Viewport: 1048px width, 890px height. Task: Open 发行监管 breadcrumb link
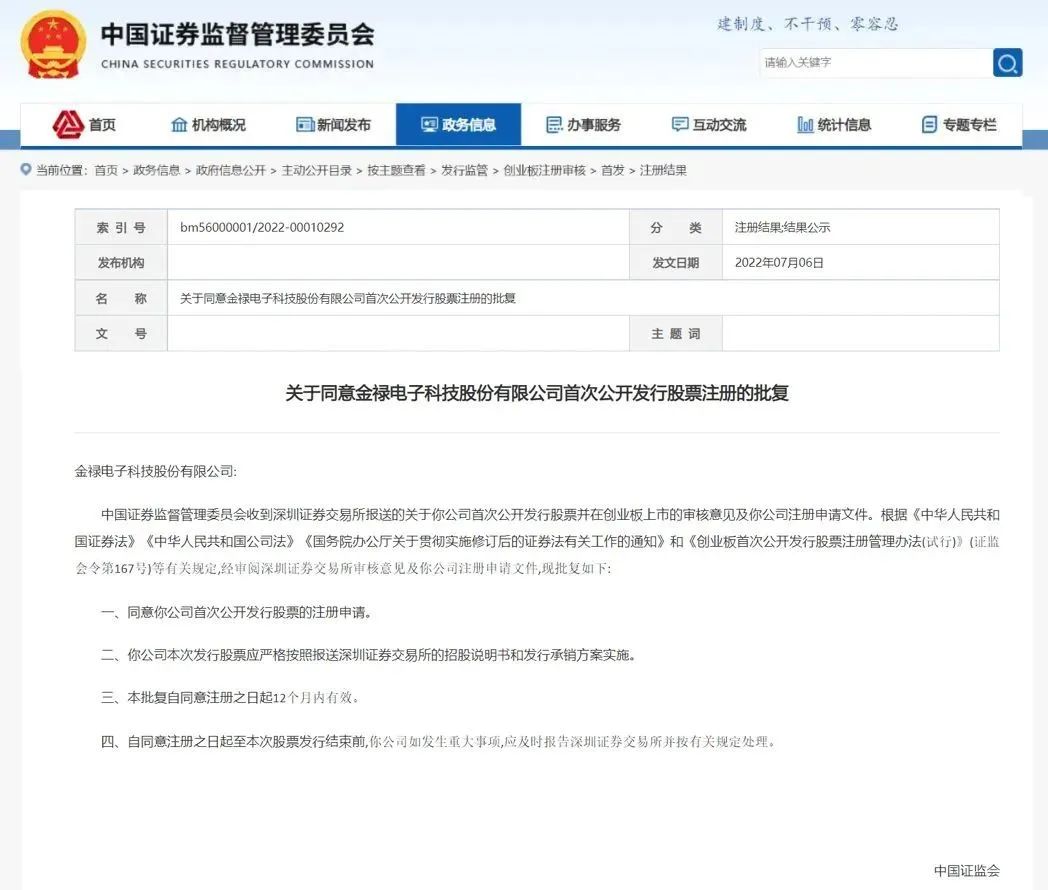pos(464,171)
